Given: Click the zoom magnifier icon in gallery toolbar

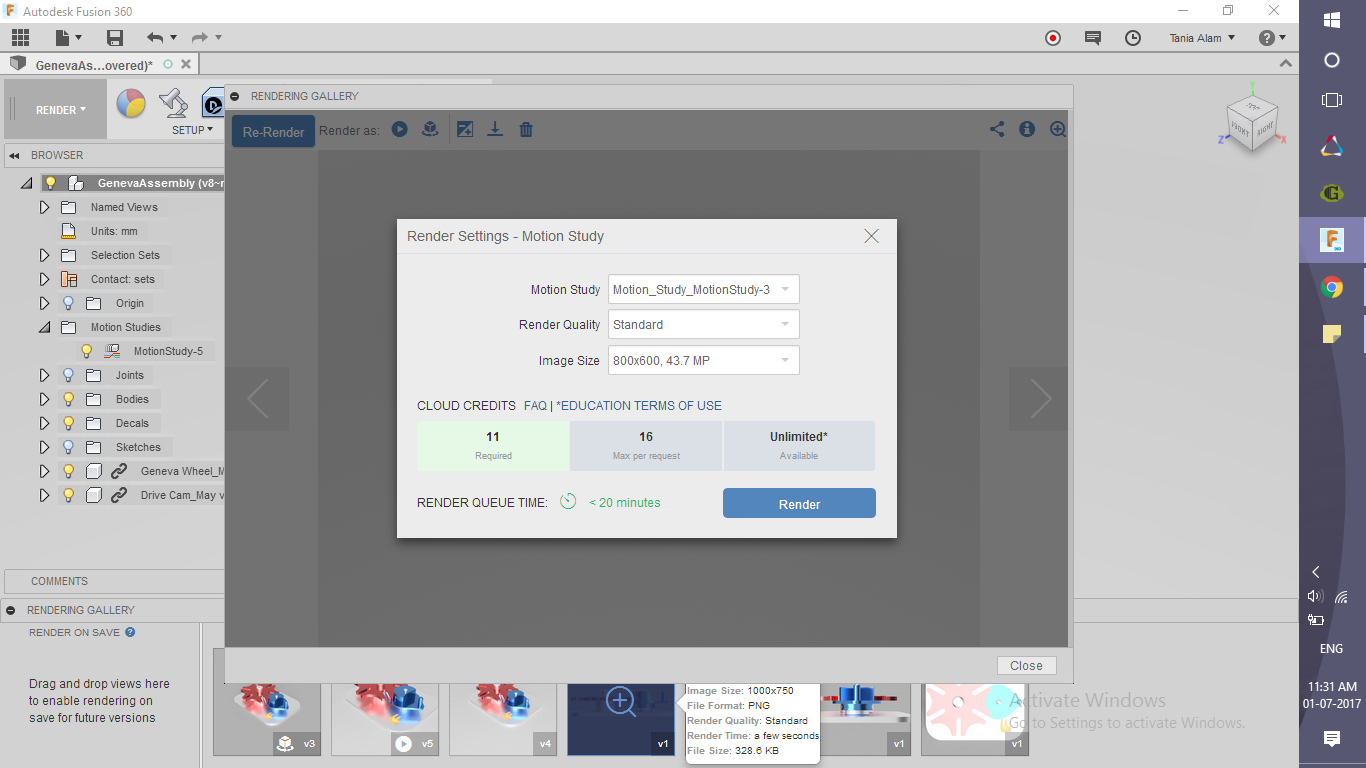Looking at the screenshot, I should tap(1058, 129).
